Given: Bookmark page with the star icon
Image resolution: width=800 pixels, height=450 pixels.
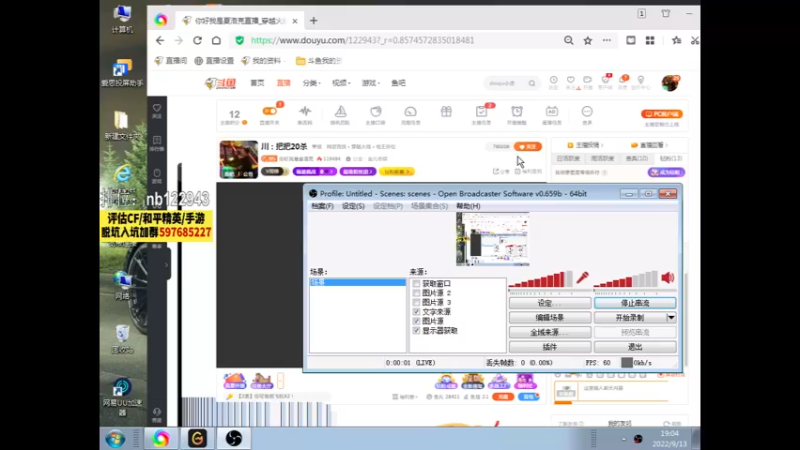Looking at the screenshot, I should [x=588, y=40].
